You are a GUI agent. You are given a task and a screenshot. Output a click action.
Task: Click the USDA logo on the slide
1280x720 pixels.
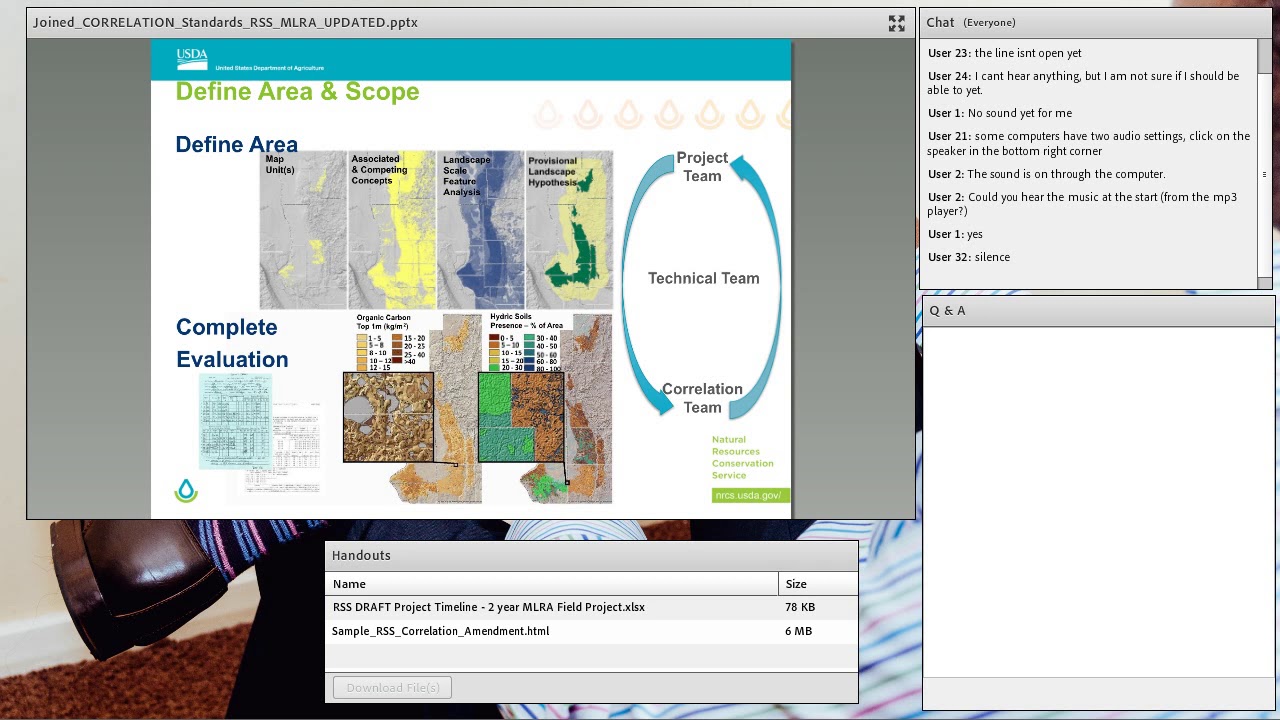click(x=192, y=59)
